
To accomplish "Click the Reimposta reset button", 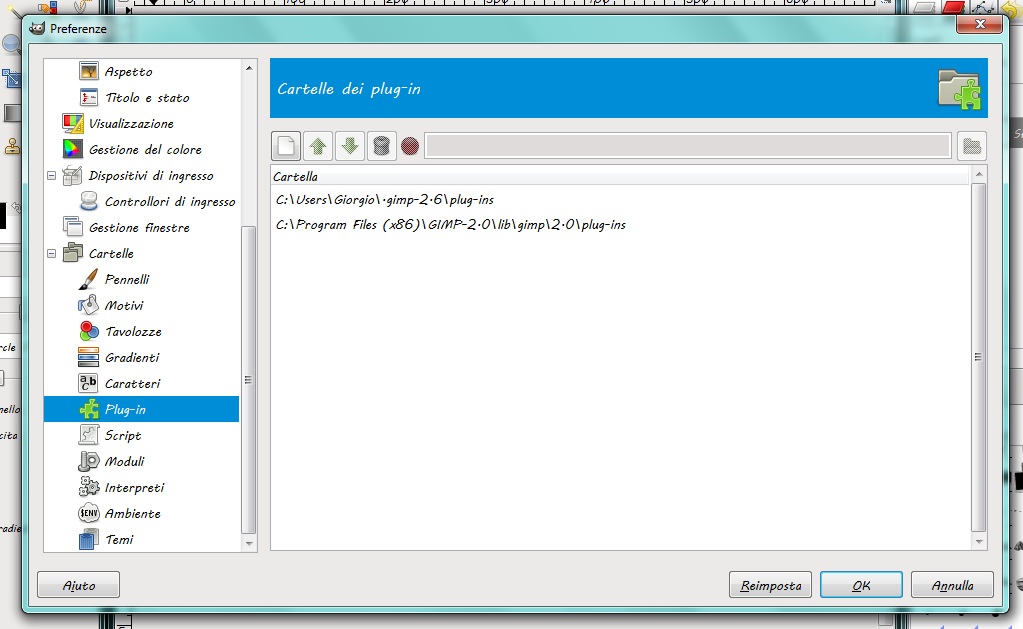I will point(771,585).
